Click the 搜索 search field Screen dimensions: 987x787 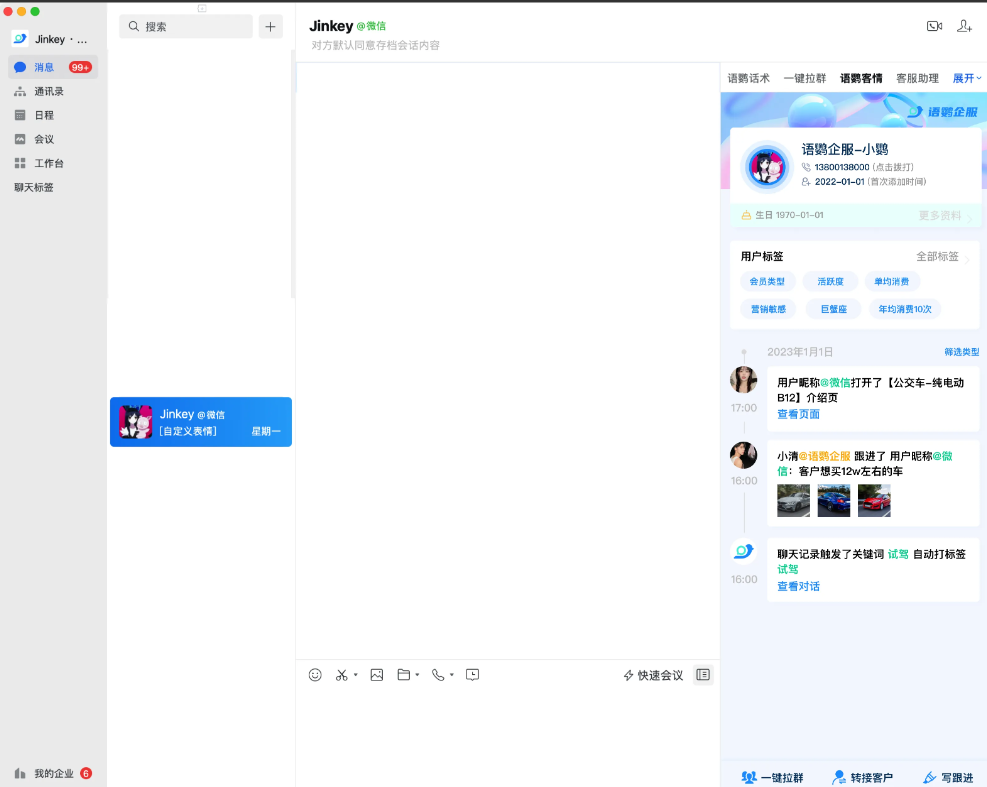pyautogui.click(x=186, y=26)
